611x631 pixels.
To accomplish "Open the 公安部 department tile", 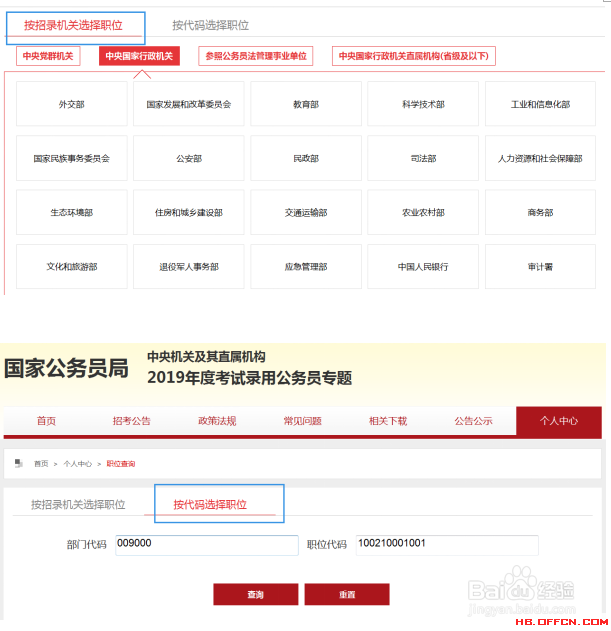I will (189, 158).
